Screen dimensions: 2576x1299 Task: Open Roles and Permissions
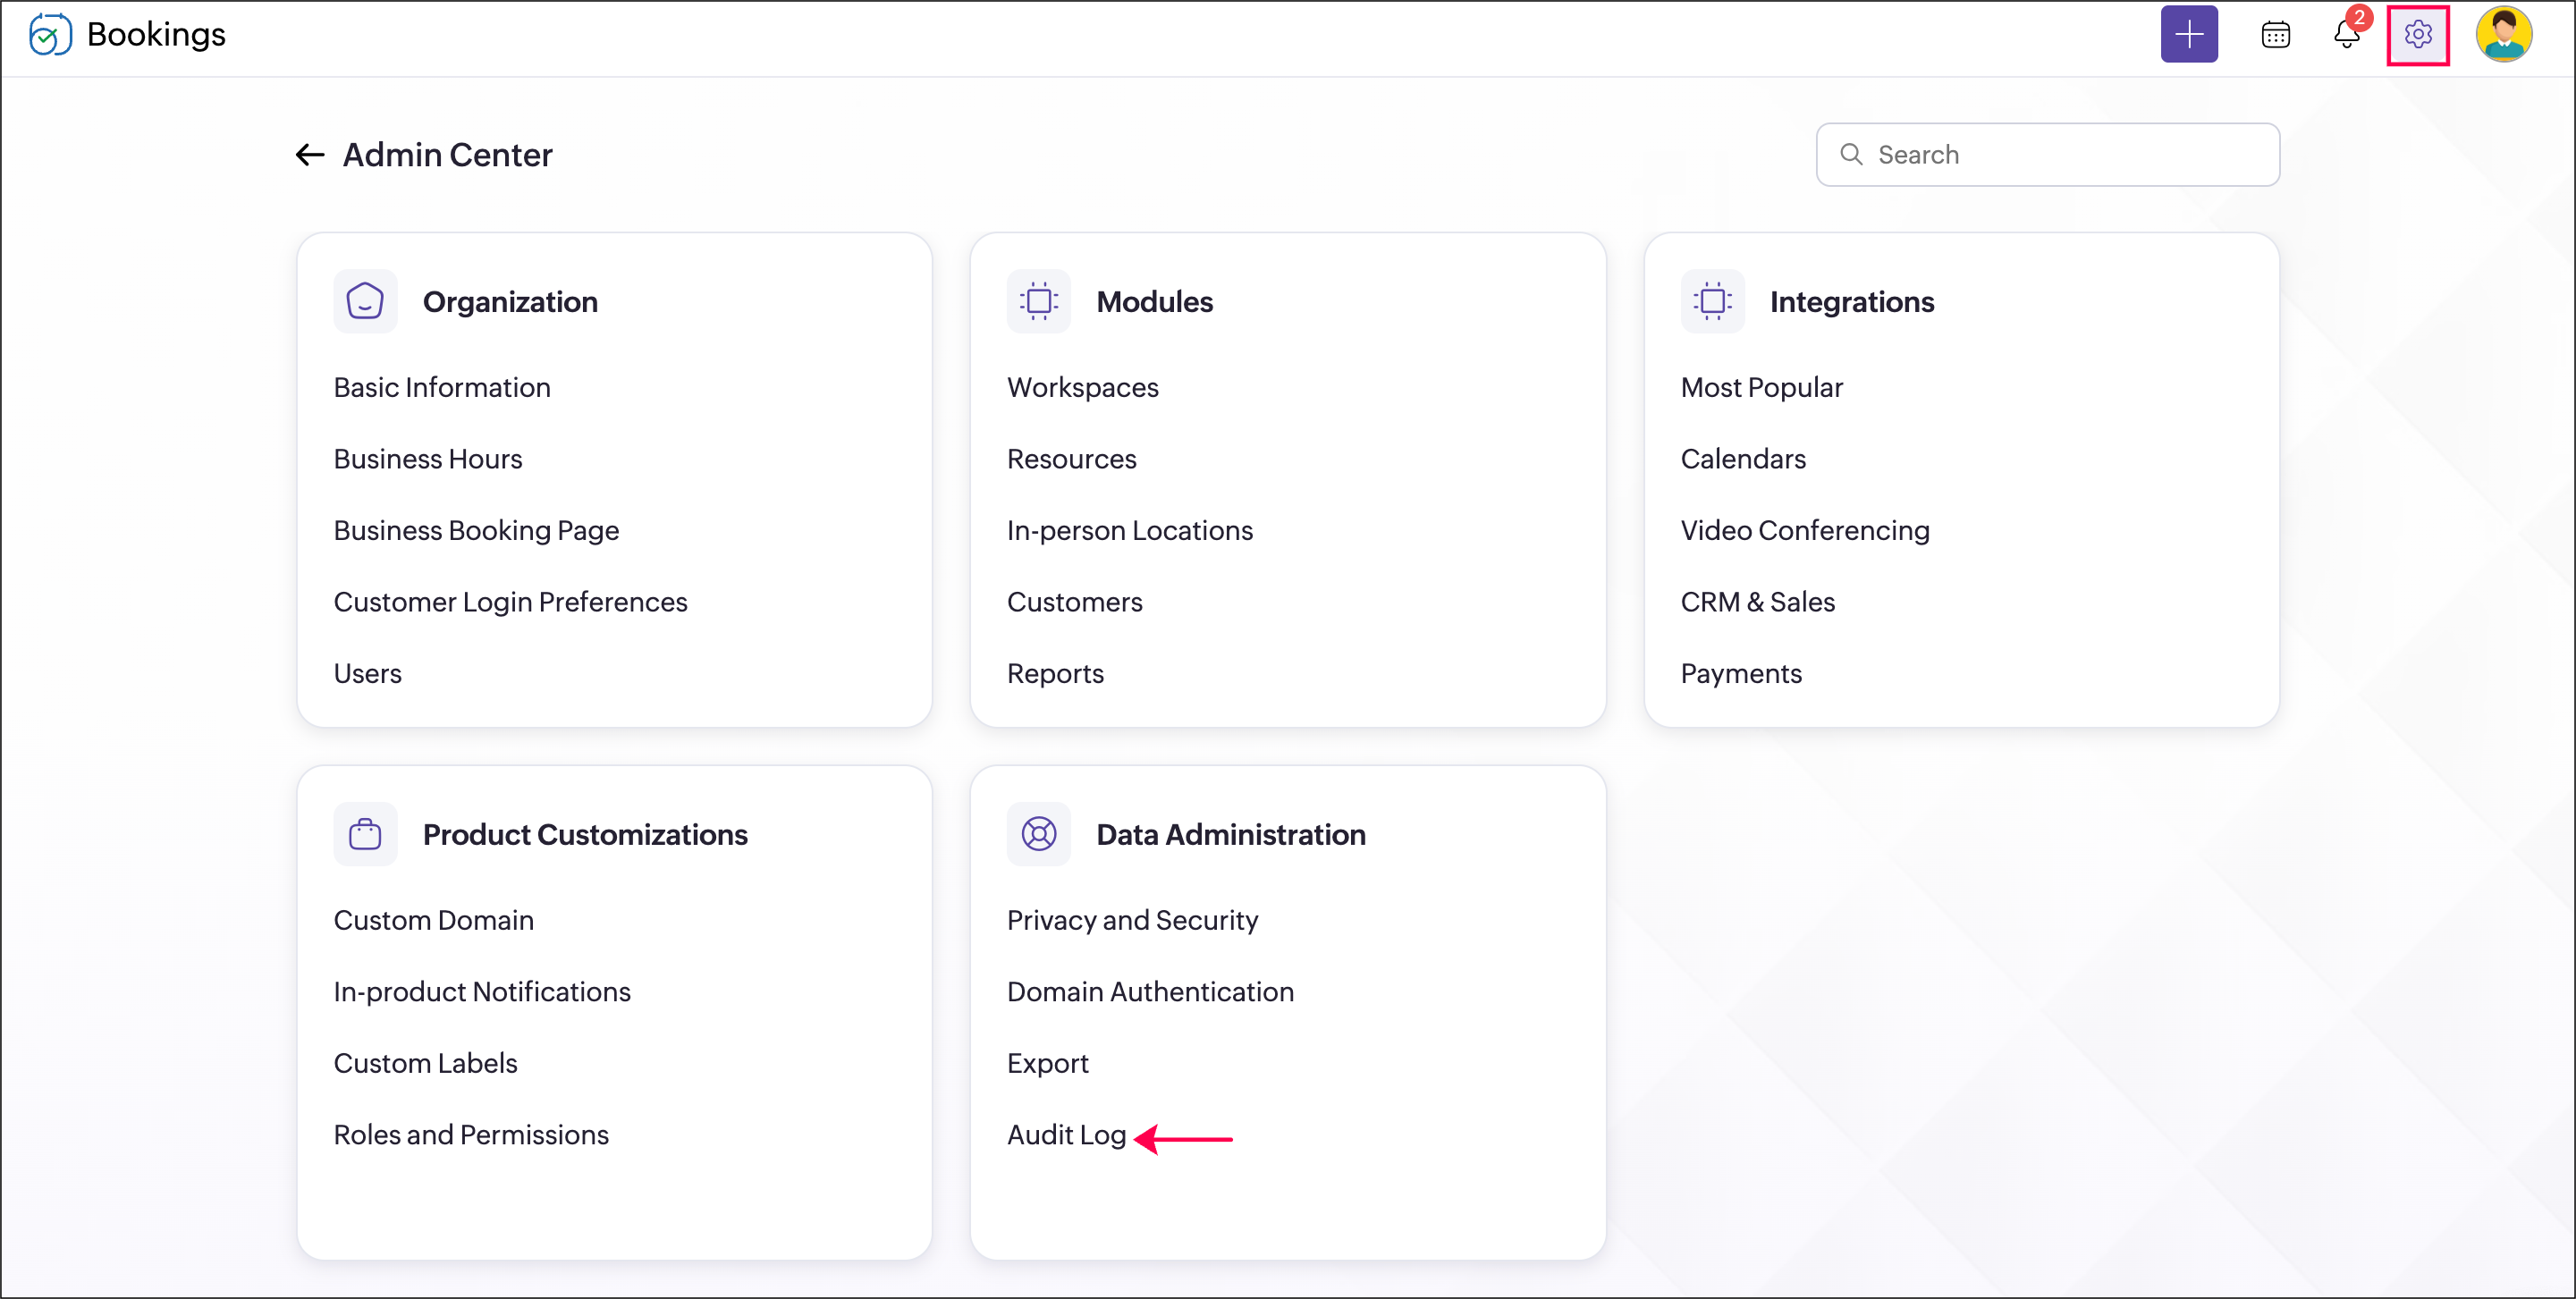tap(471, 1135)
